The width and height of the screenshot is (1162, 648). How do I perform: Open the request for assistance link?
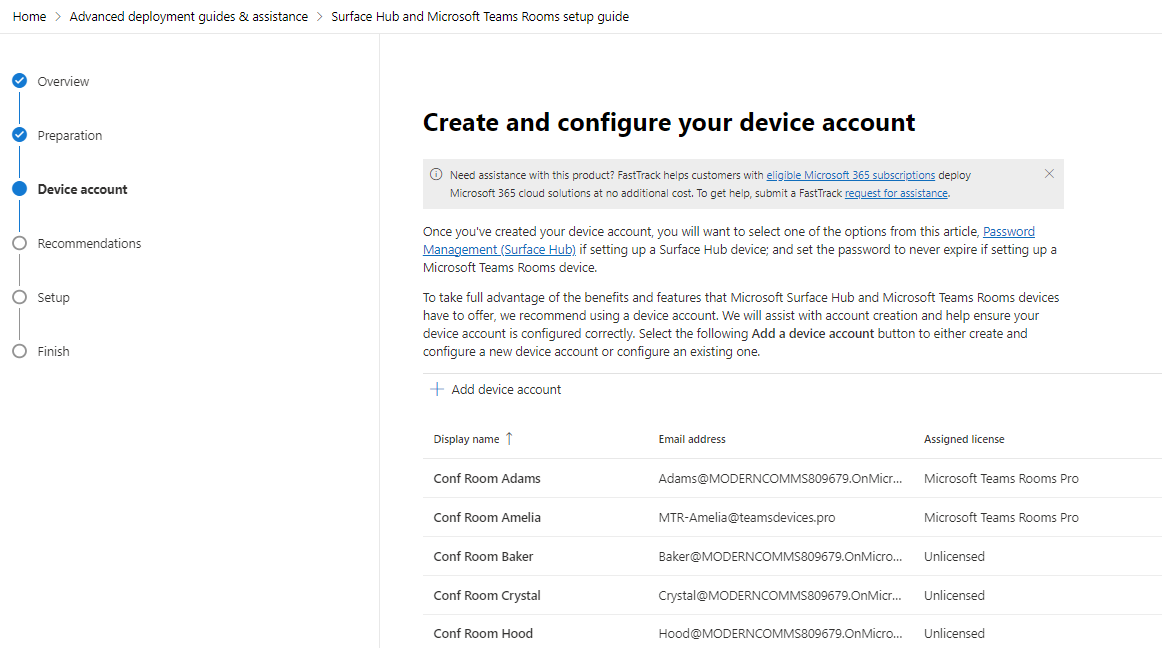pos(896,193)
